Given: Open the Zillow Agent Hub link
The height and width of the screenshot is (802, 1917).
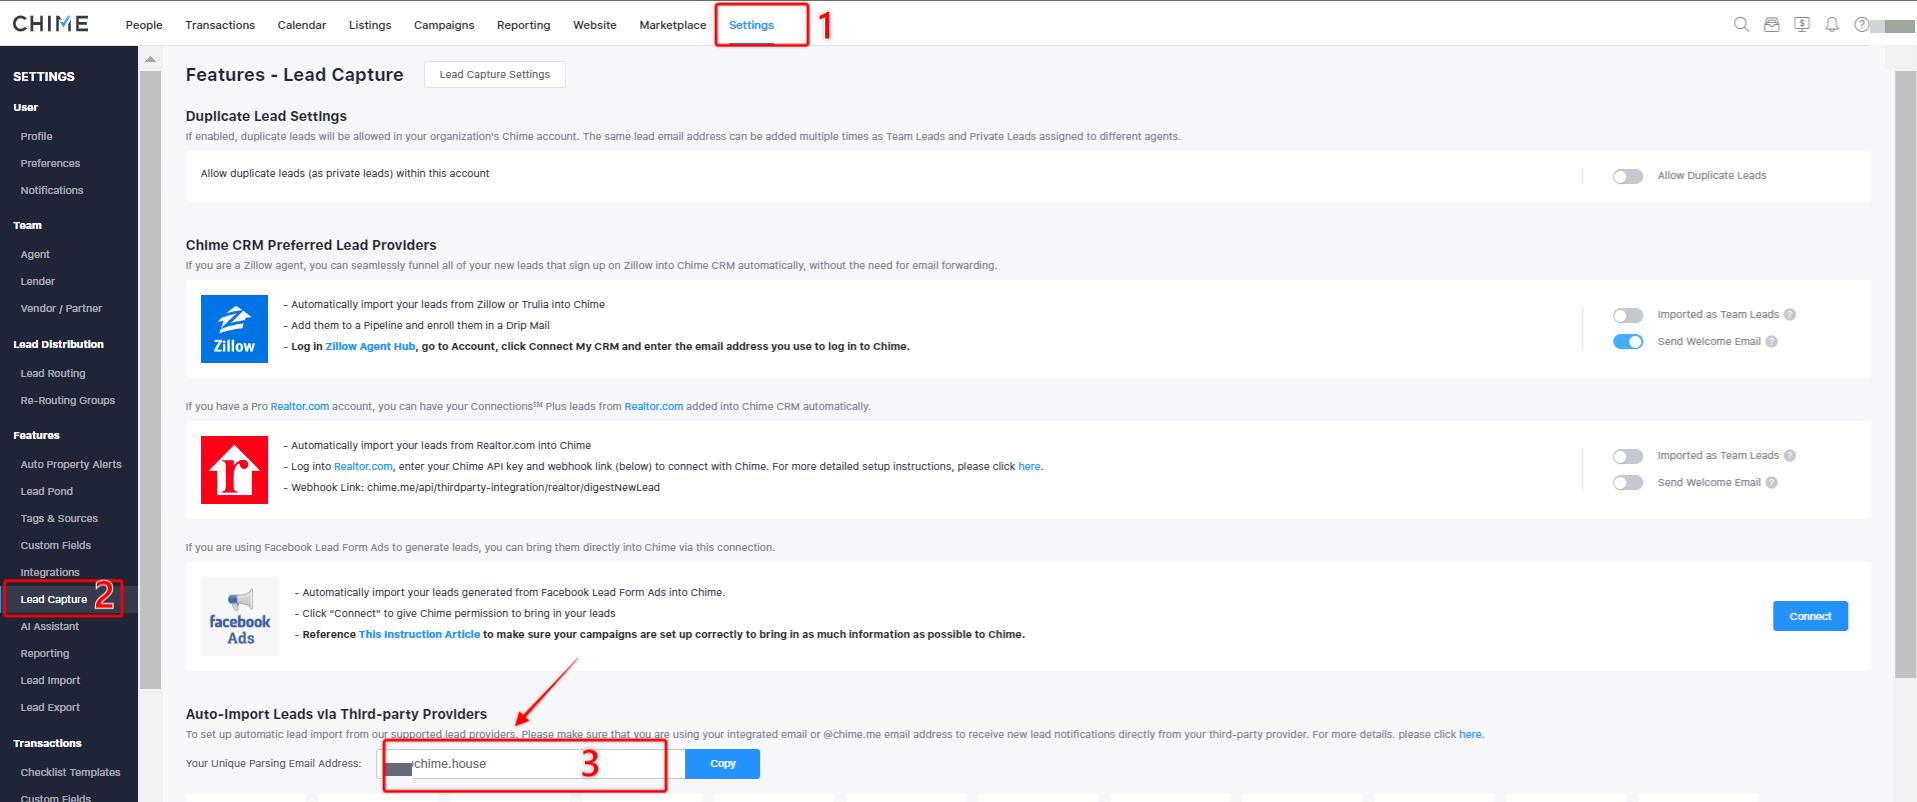Looking at the screenshot, I should click(x=370, y=347).
